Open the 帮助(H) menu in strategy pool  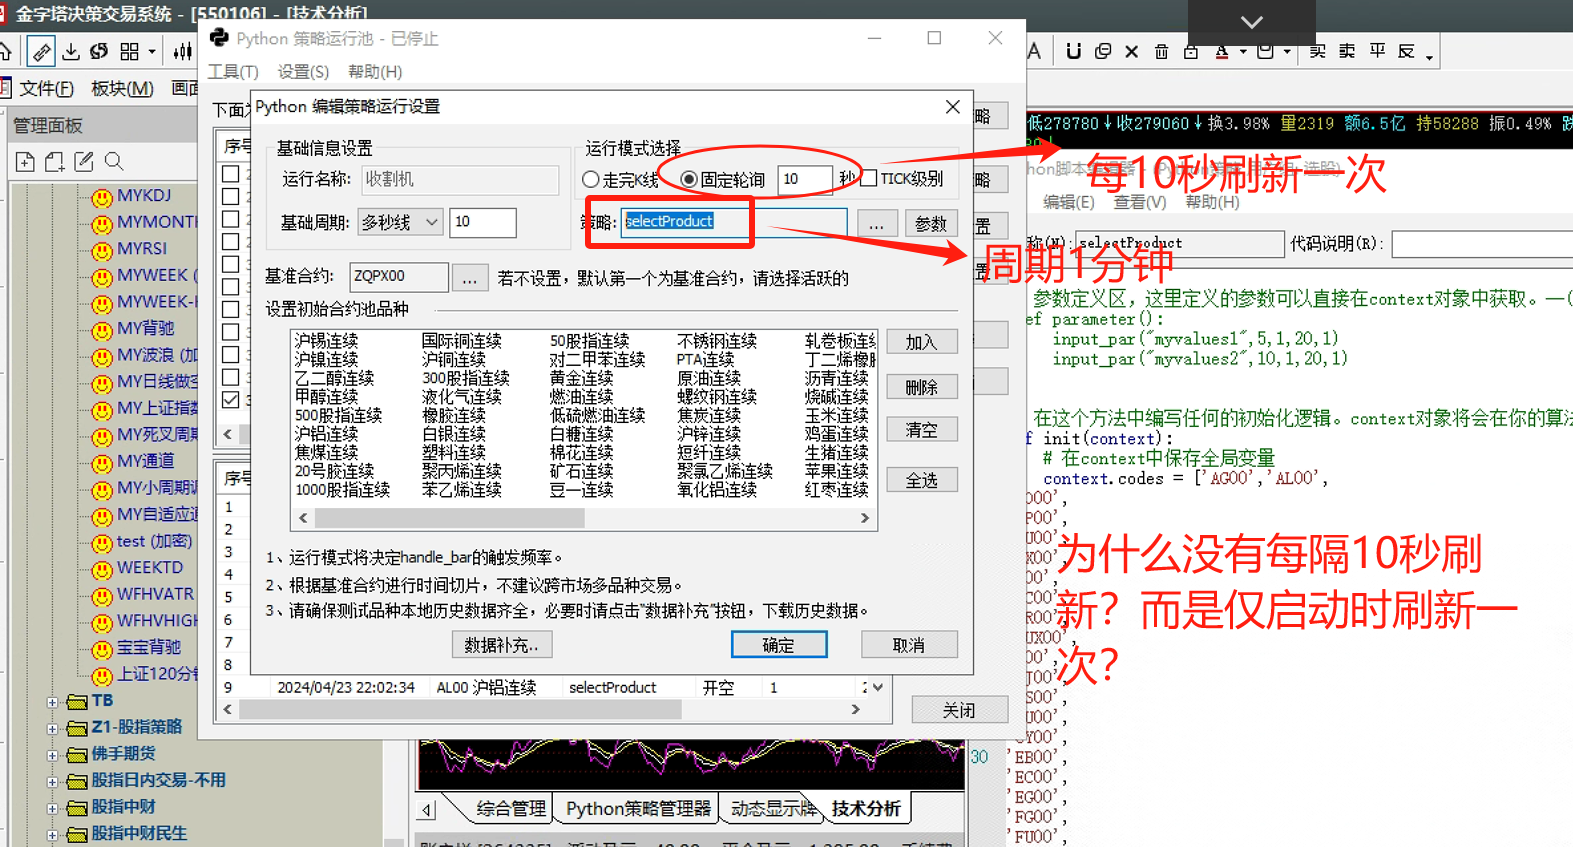[375, 72]
